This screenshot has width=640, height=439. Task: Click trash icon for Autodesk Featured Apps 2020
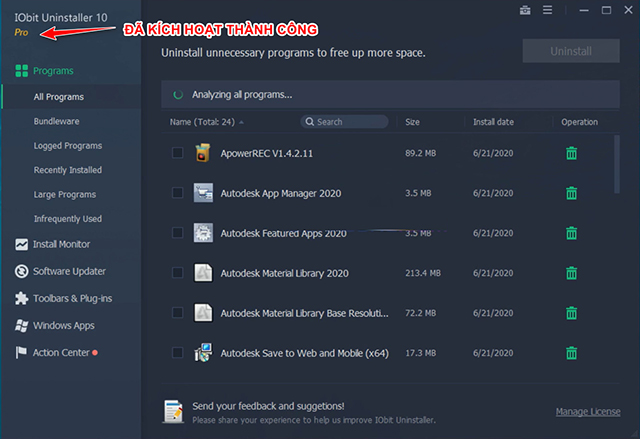(571, 233)
